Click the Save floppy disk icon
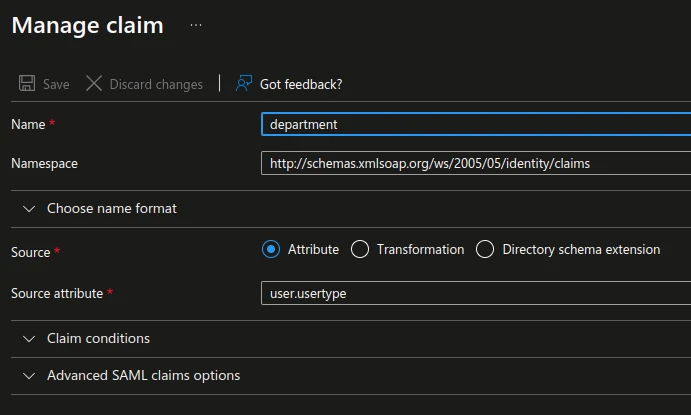The height and width of the screenshot is (415, 691). click(27, 83)
